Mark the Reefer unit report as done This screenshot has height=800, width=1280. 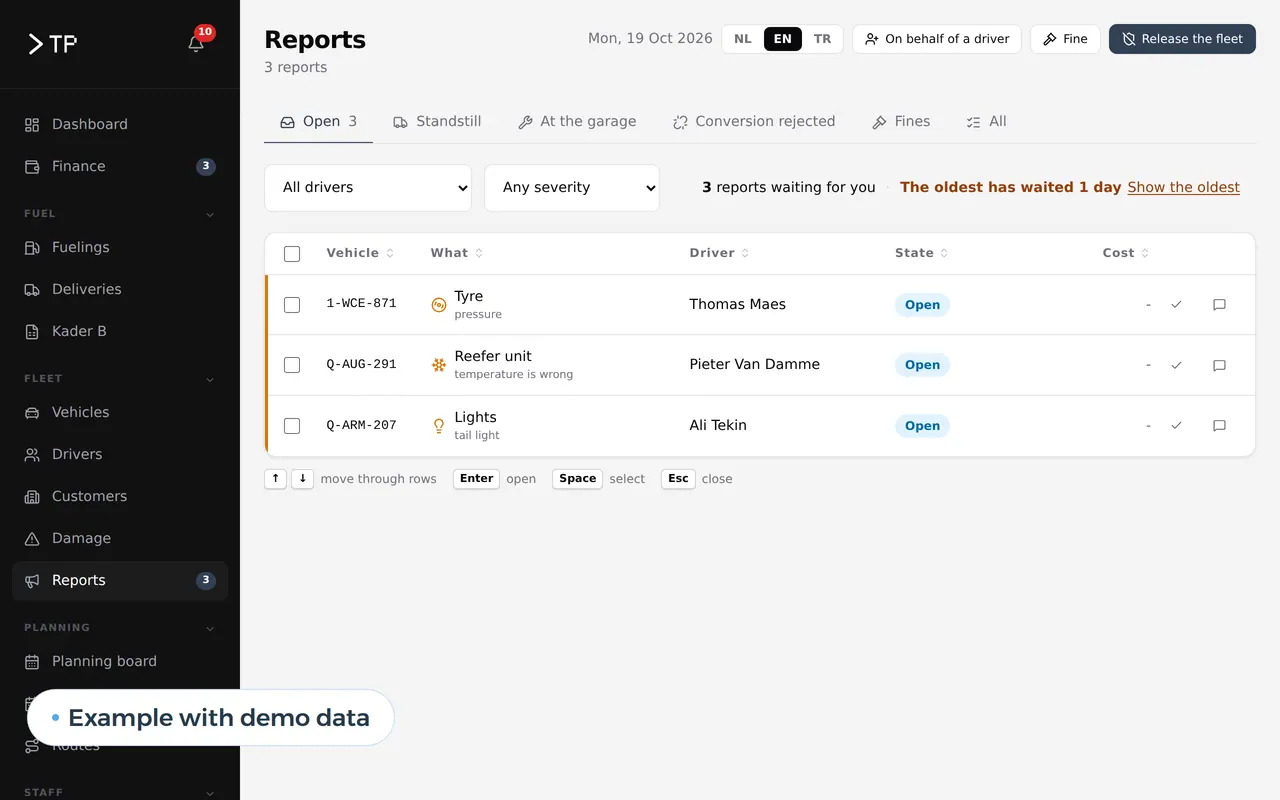(1176, 365)
